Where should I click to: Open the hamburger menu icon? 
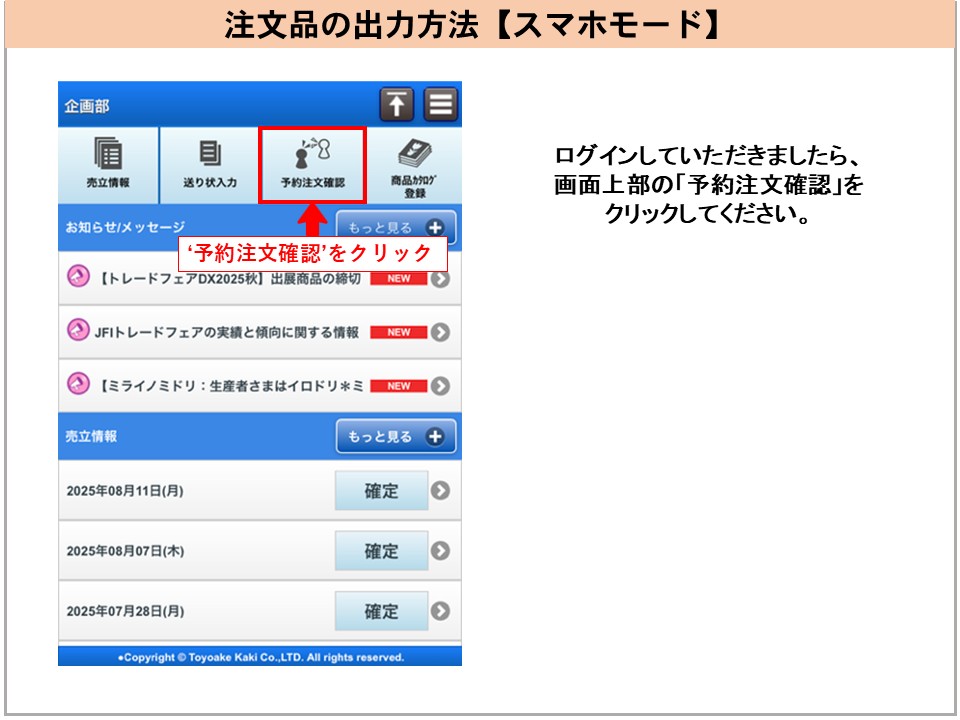pyautogui.click(x=440, y=105)
